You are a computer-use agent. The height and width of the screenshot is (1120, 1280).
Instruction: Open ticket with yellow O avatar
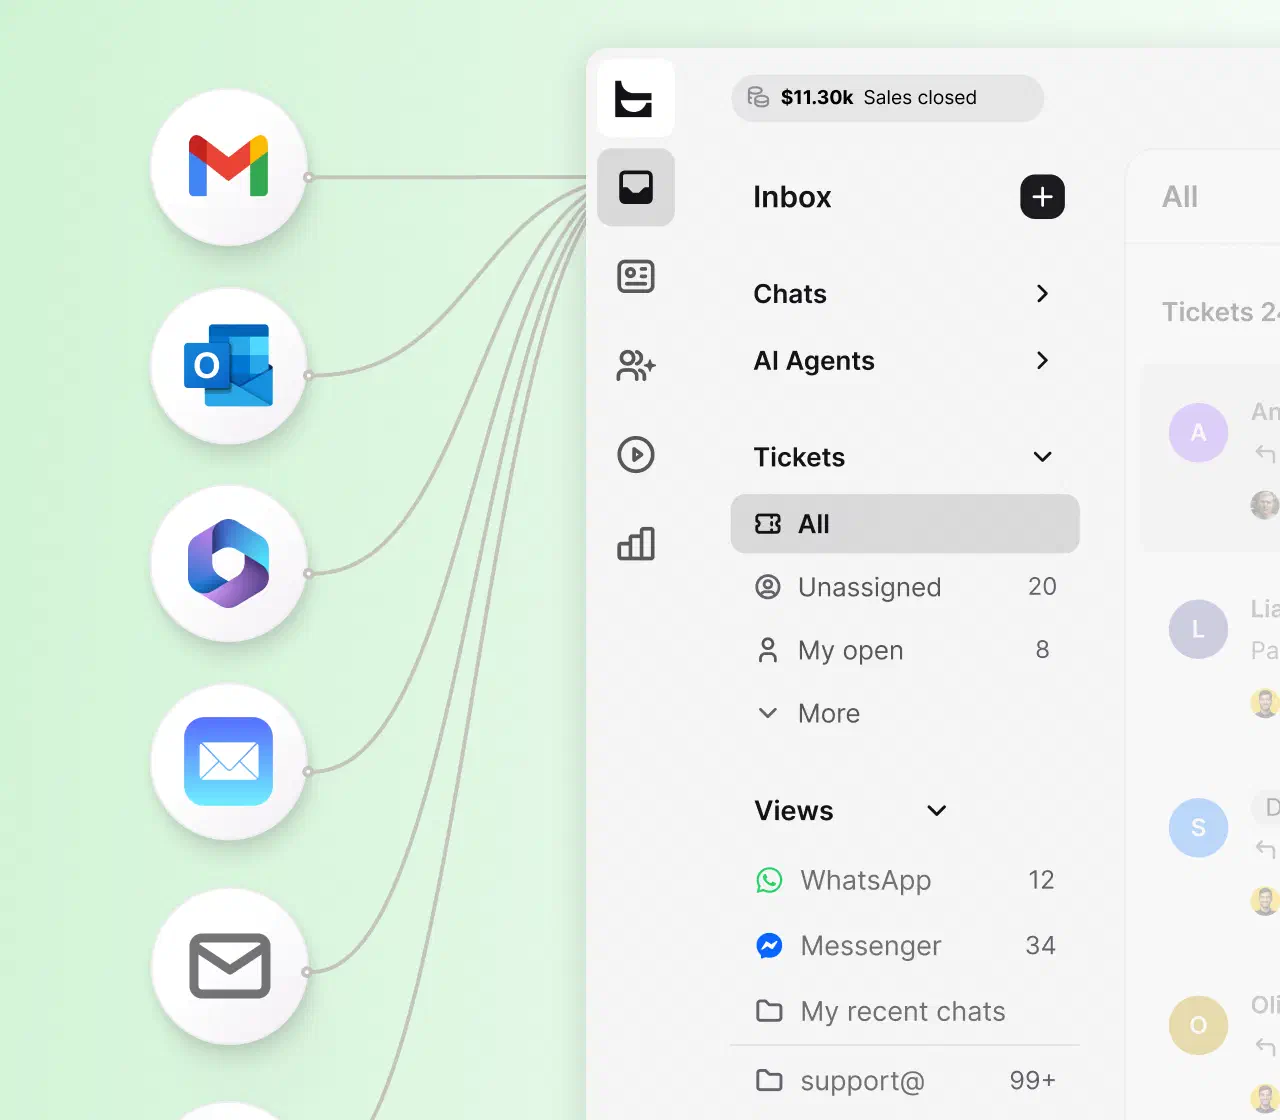coord(1198,1025)
